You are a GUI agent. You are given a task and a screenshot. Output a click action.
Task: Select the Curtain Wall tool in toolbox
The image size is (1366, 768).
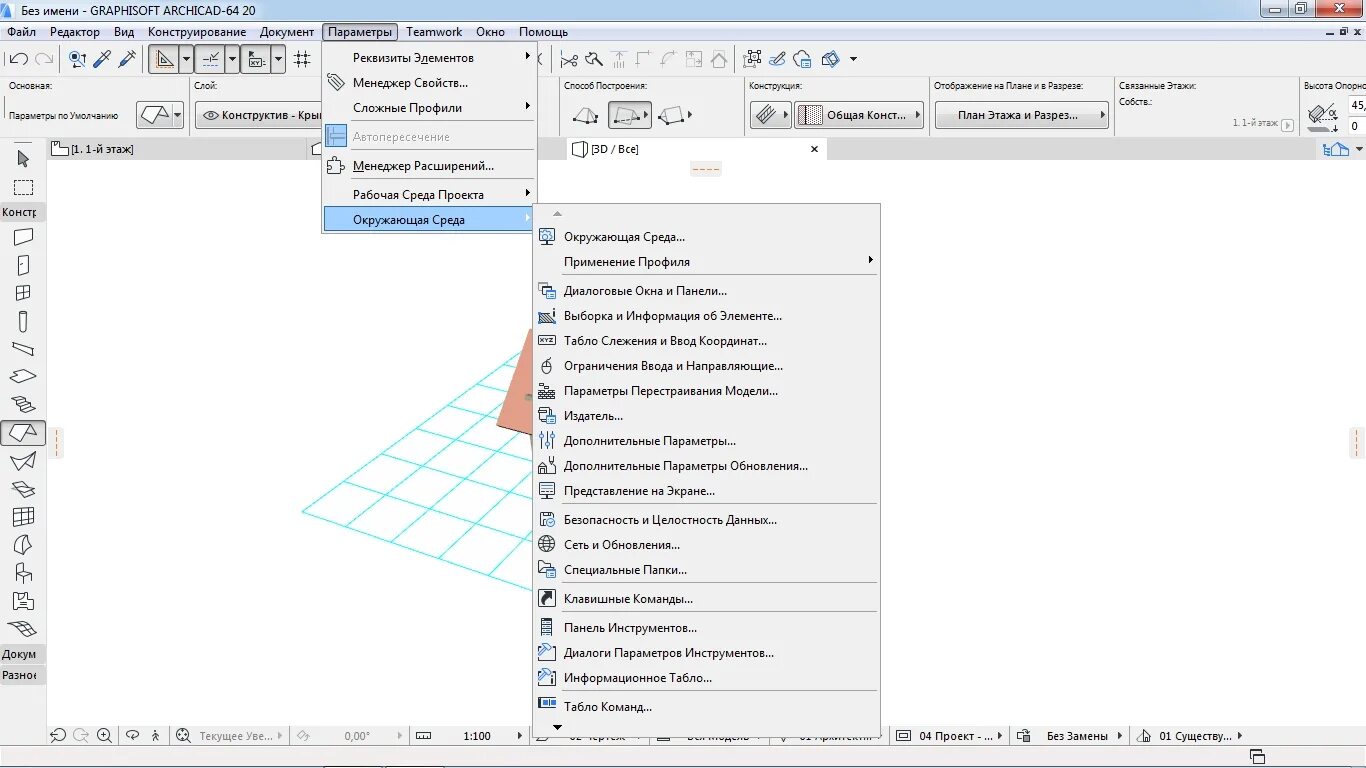pos(23,517)
